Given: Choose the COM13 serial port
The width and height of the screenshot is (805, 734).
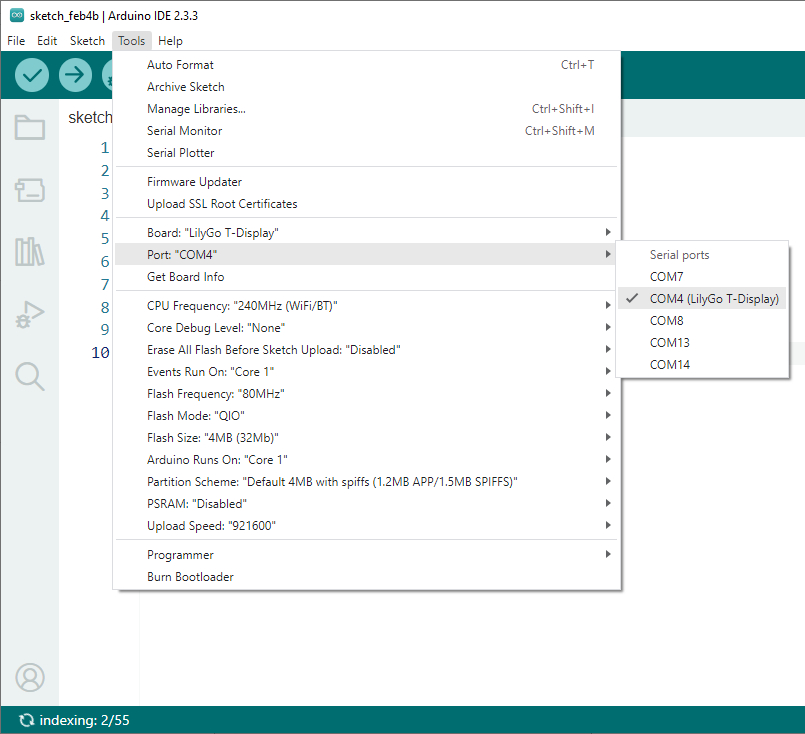Looking at the screenshot, I should click(x=670, y=342).
